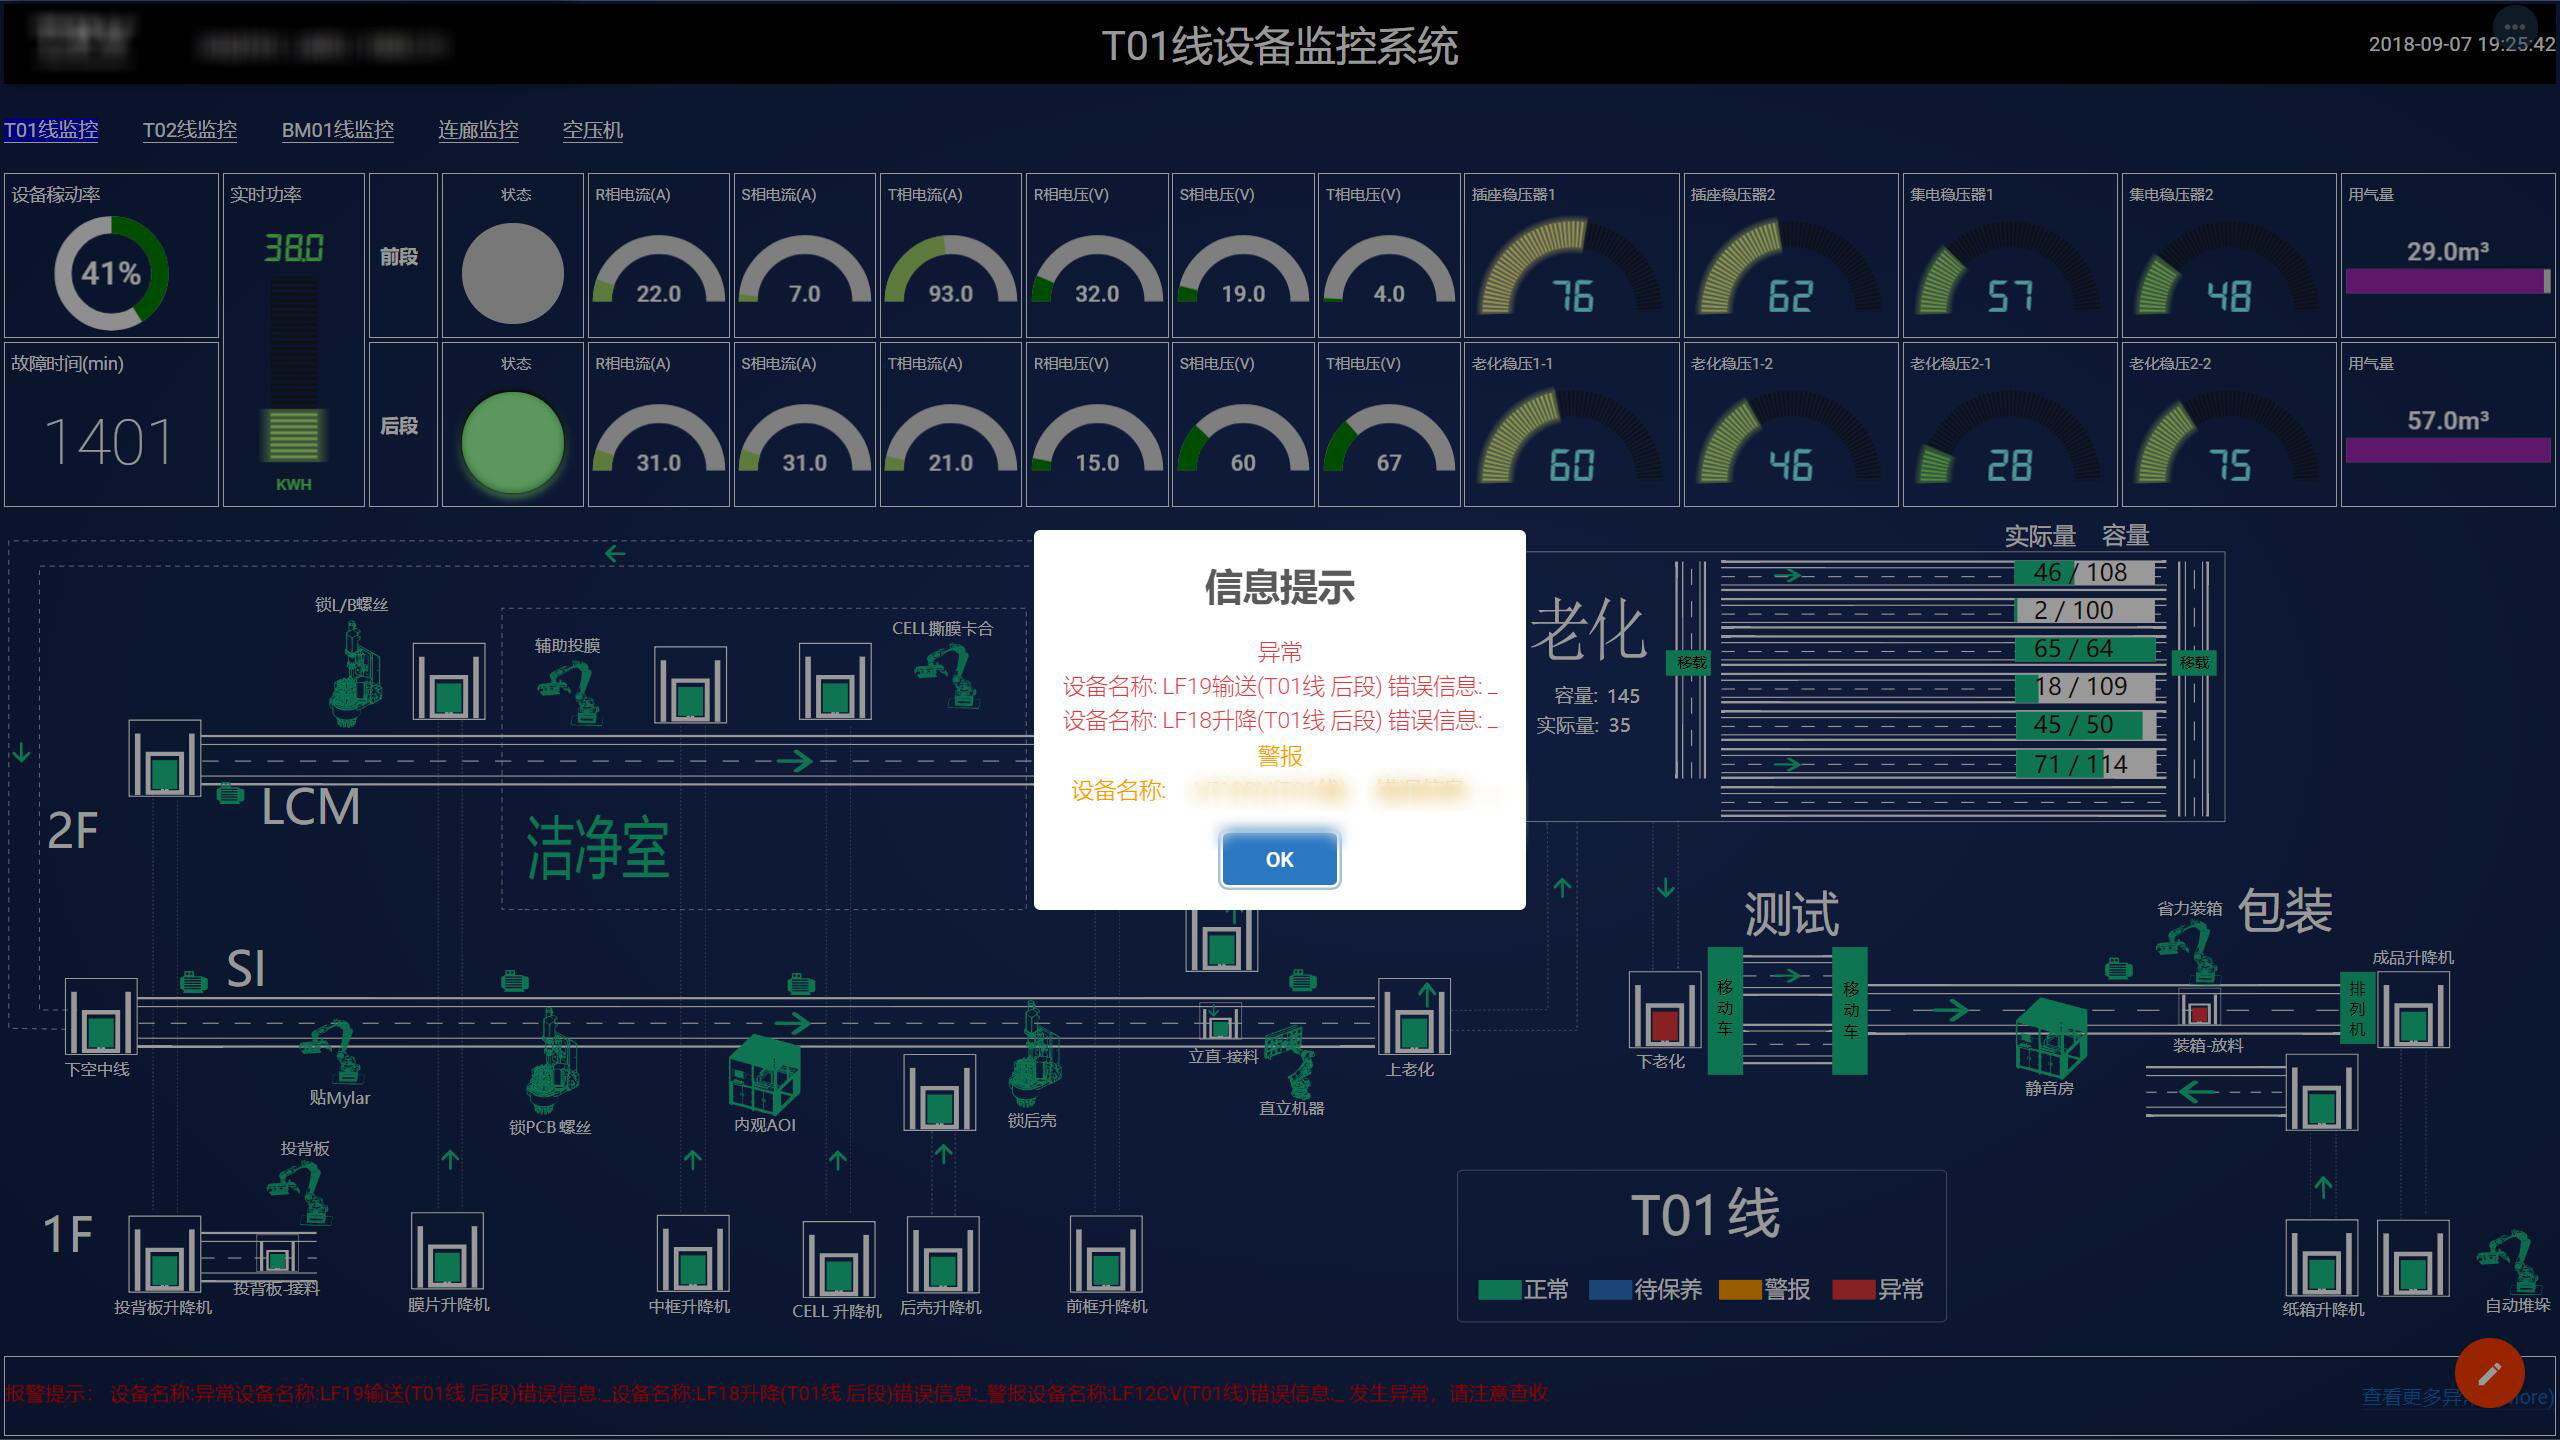Open the BM01线监控 tab
The height and width of the screenshot is (1440, 2560).
point(338,130)
